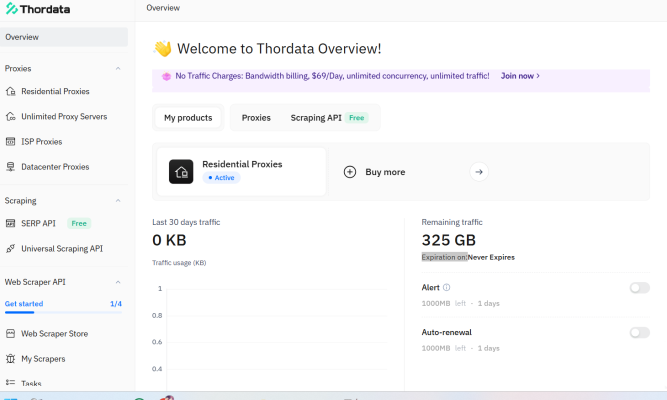Toggle the Auto-renewal switch
The image size is (667, 400).
pyautogui.click(x=640, y=333)
